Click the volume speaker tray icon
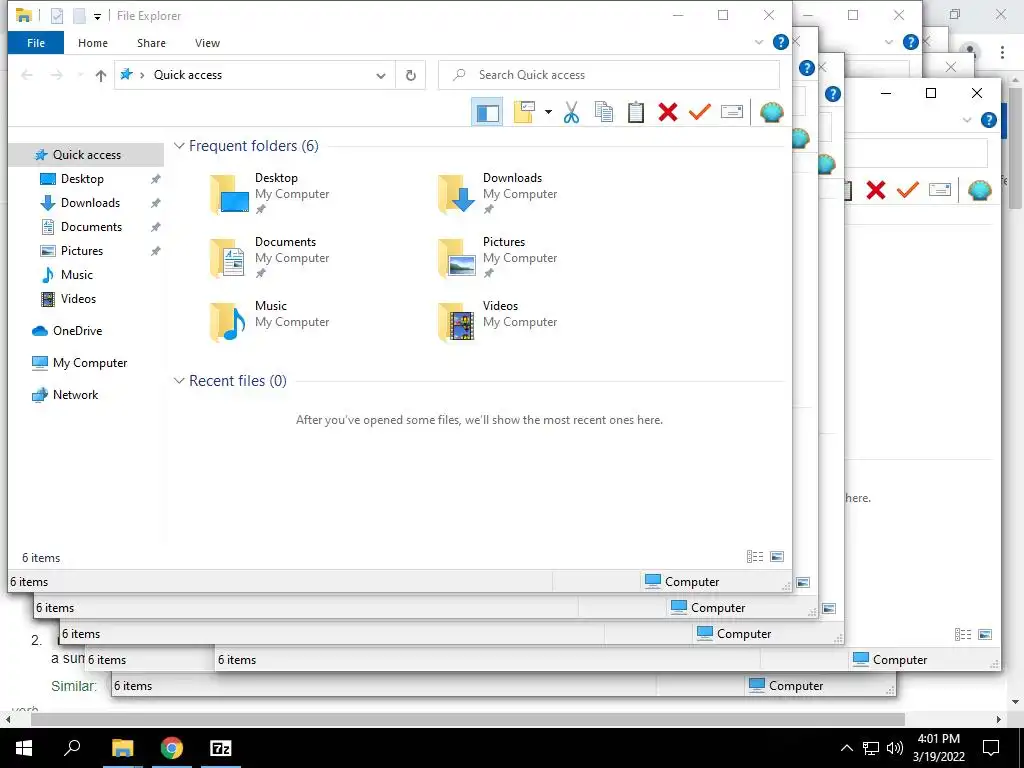Viewport: 1024px width, 768px height. pyautogui.click(x=895, y=748)
